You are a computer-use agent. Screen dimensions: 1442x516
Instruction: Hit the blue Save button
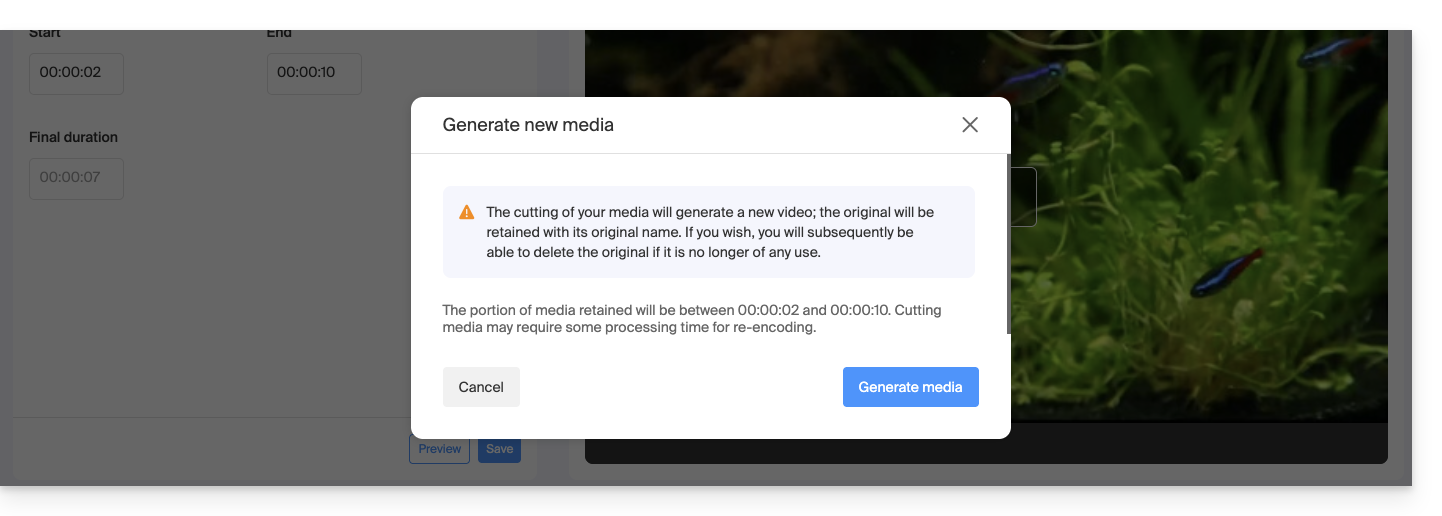[499, 449]
